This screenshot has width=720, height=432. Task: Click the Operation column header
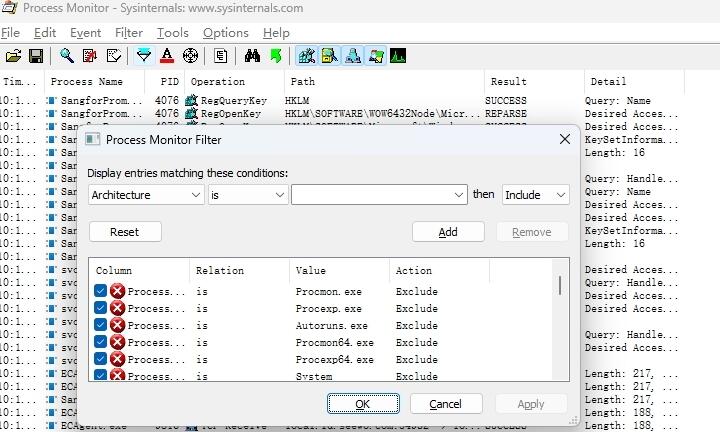[235, 82]
